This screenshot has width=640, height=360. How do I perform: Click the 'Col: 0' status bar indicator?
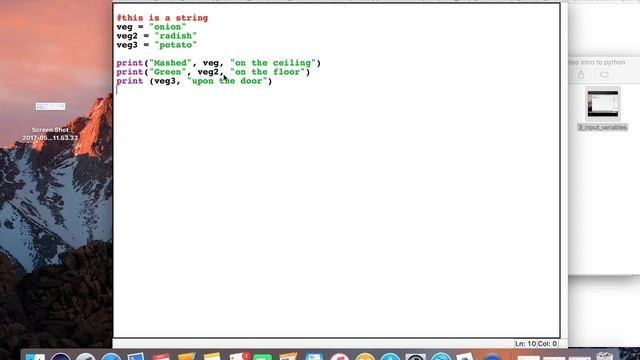(x=547, y=344)
